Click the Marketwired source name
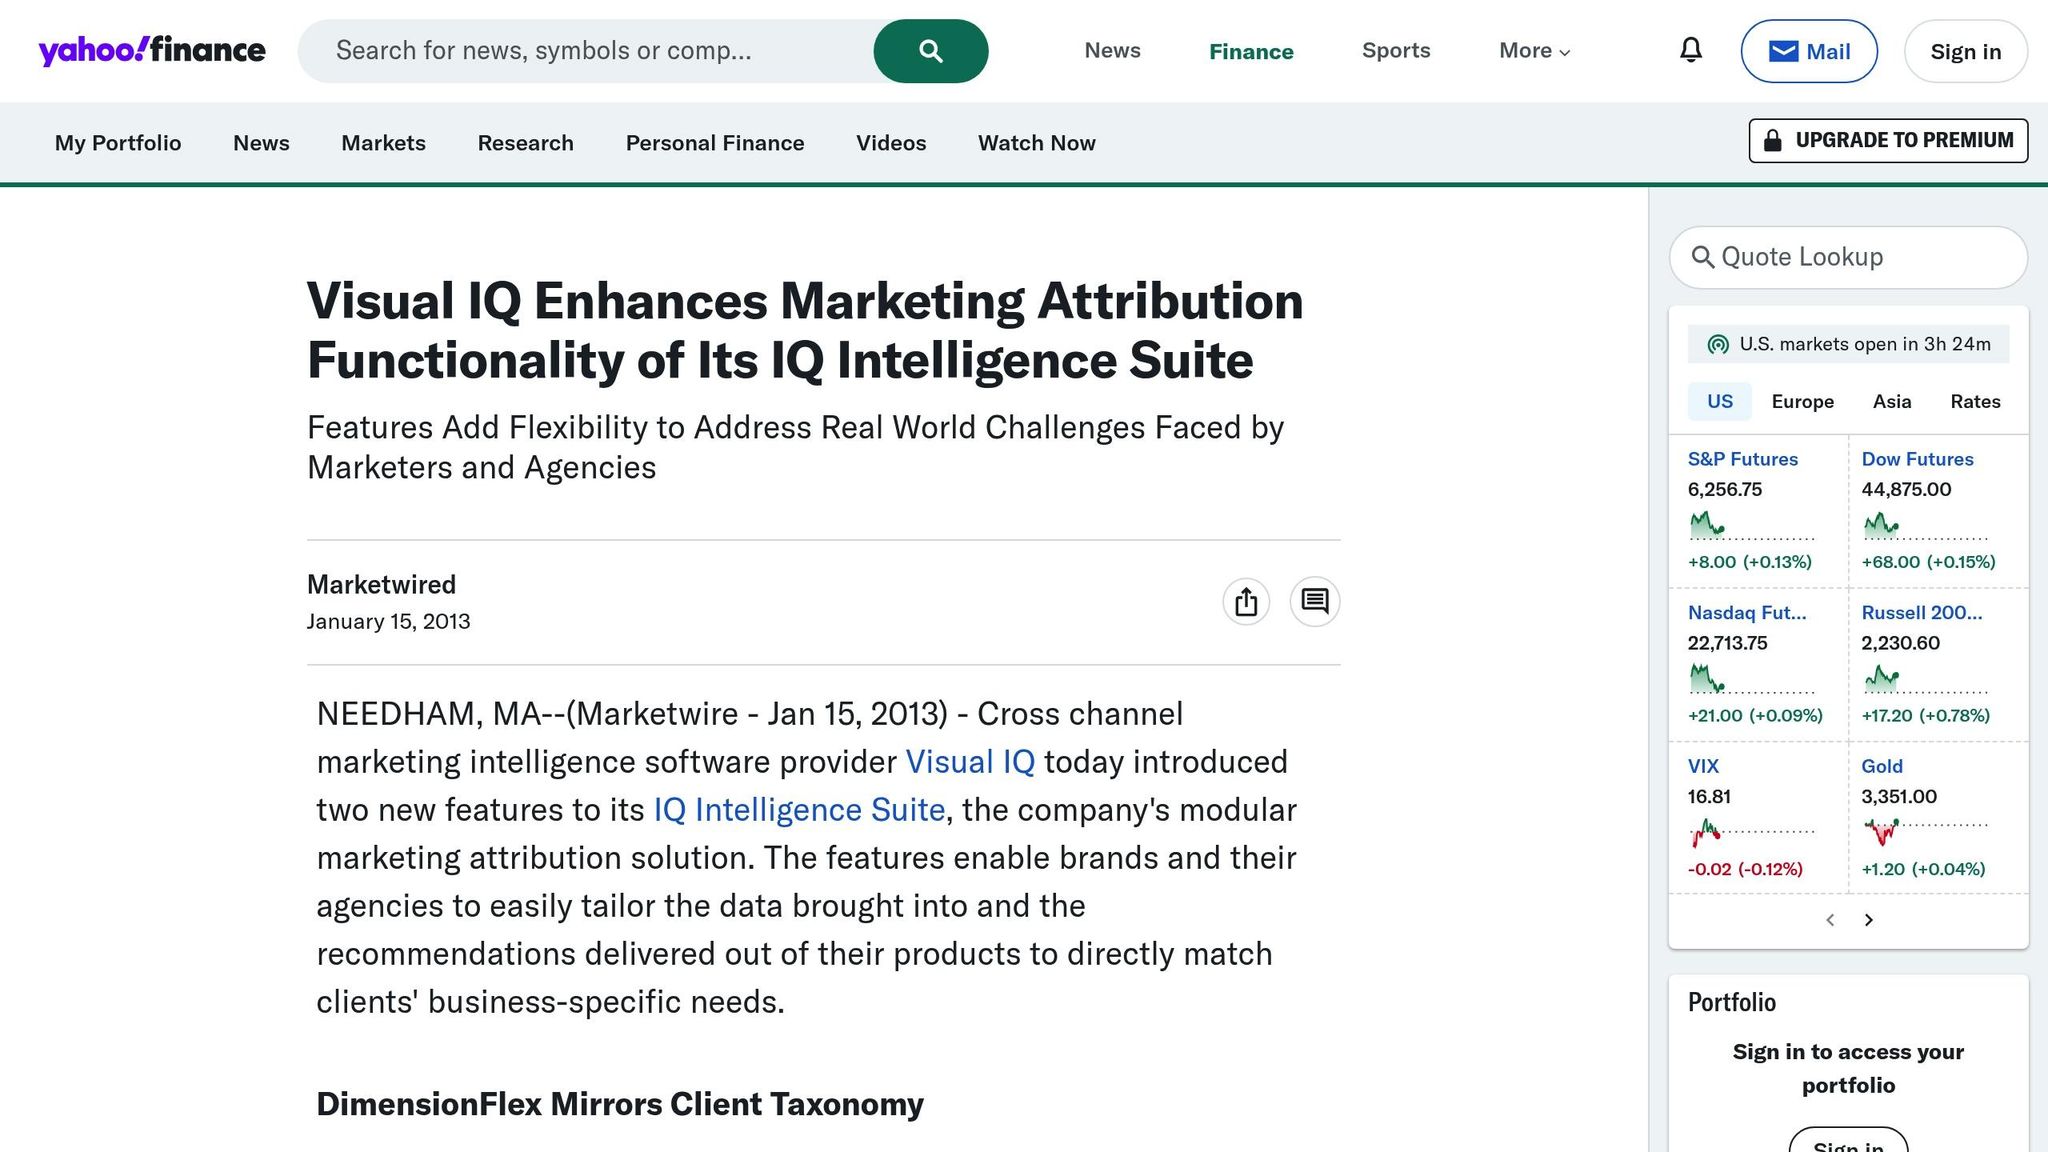This screenshot has height=1152, width=2048. pos(381,585)
